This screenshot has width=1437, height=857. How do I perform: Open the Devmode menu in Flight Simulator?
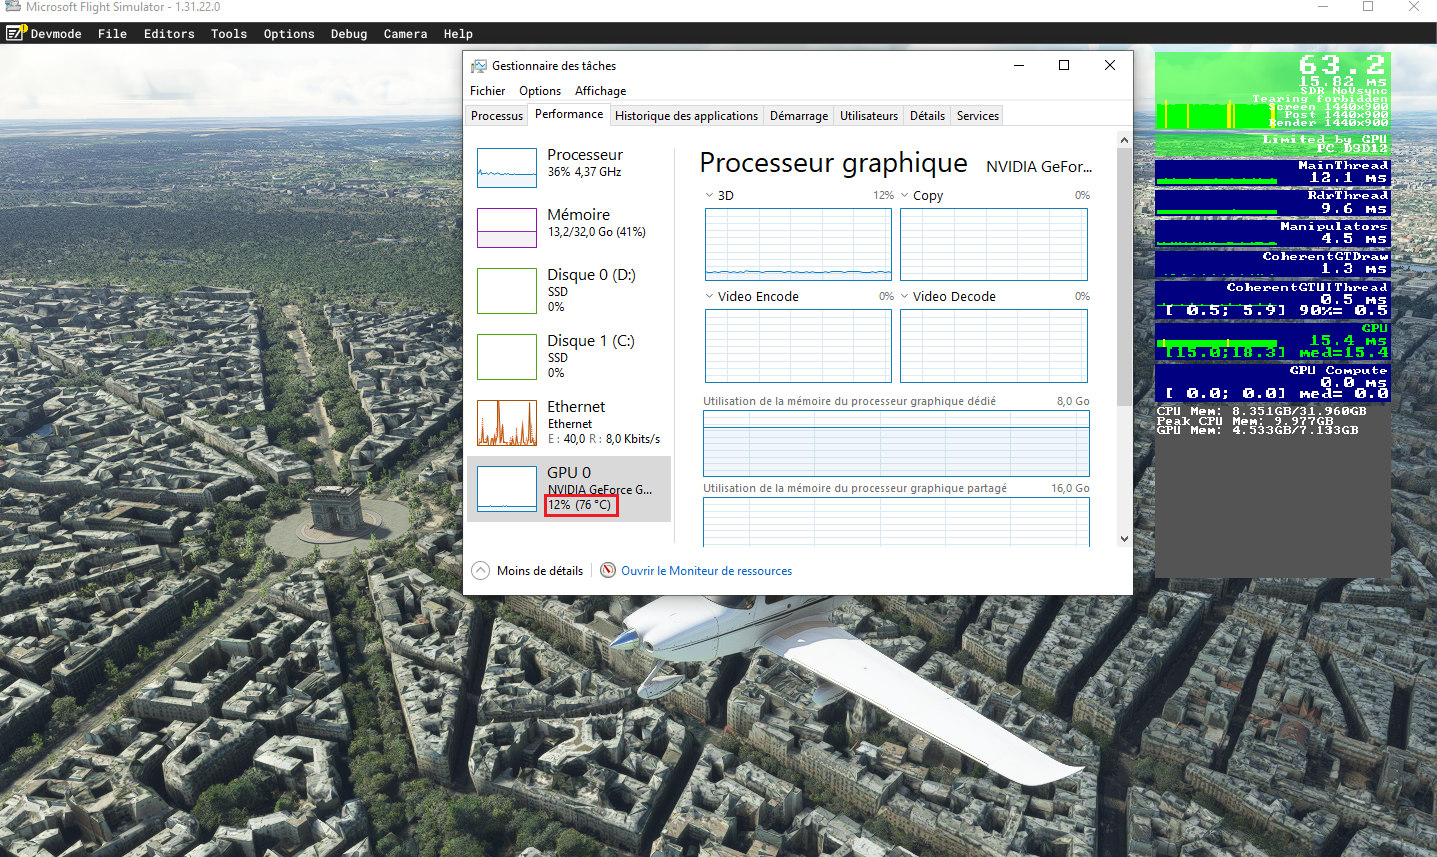[x=56, y=34]
